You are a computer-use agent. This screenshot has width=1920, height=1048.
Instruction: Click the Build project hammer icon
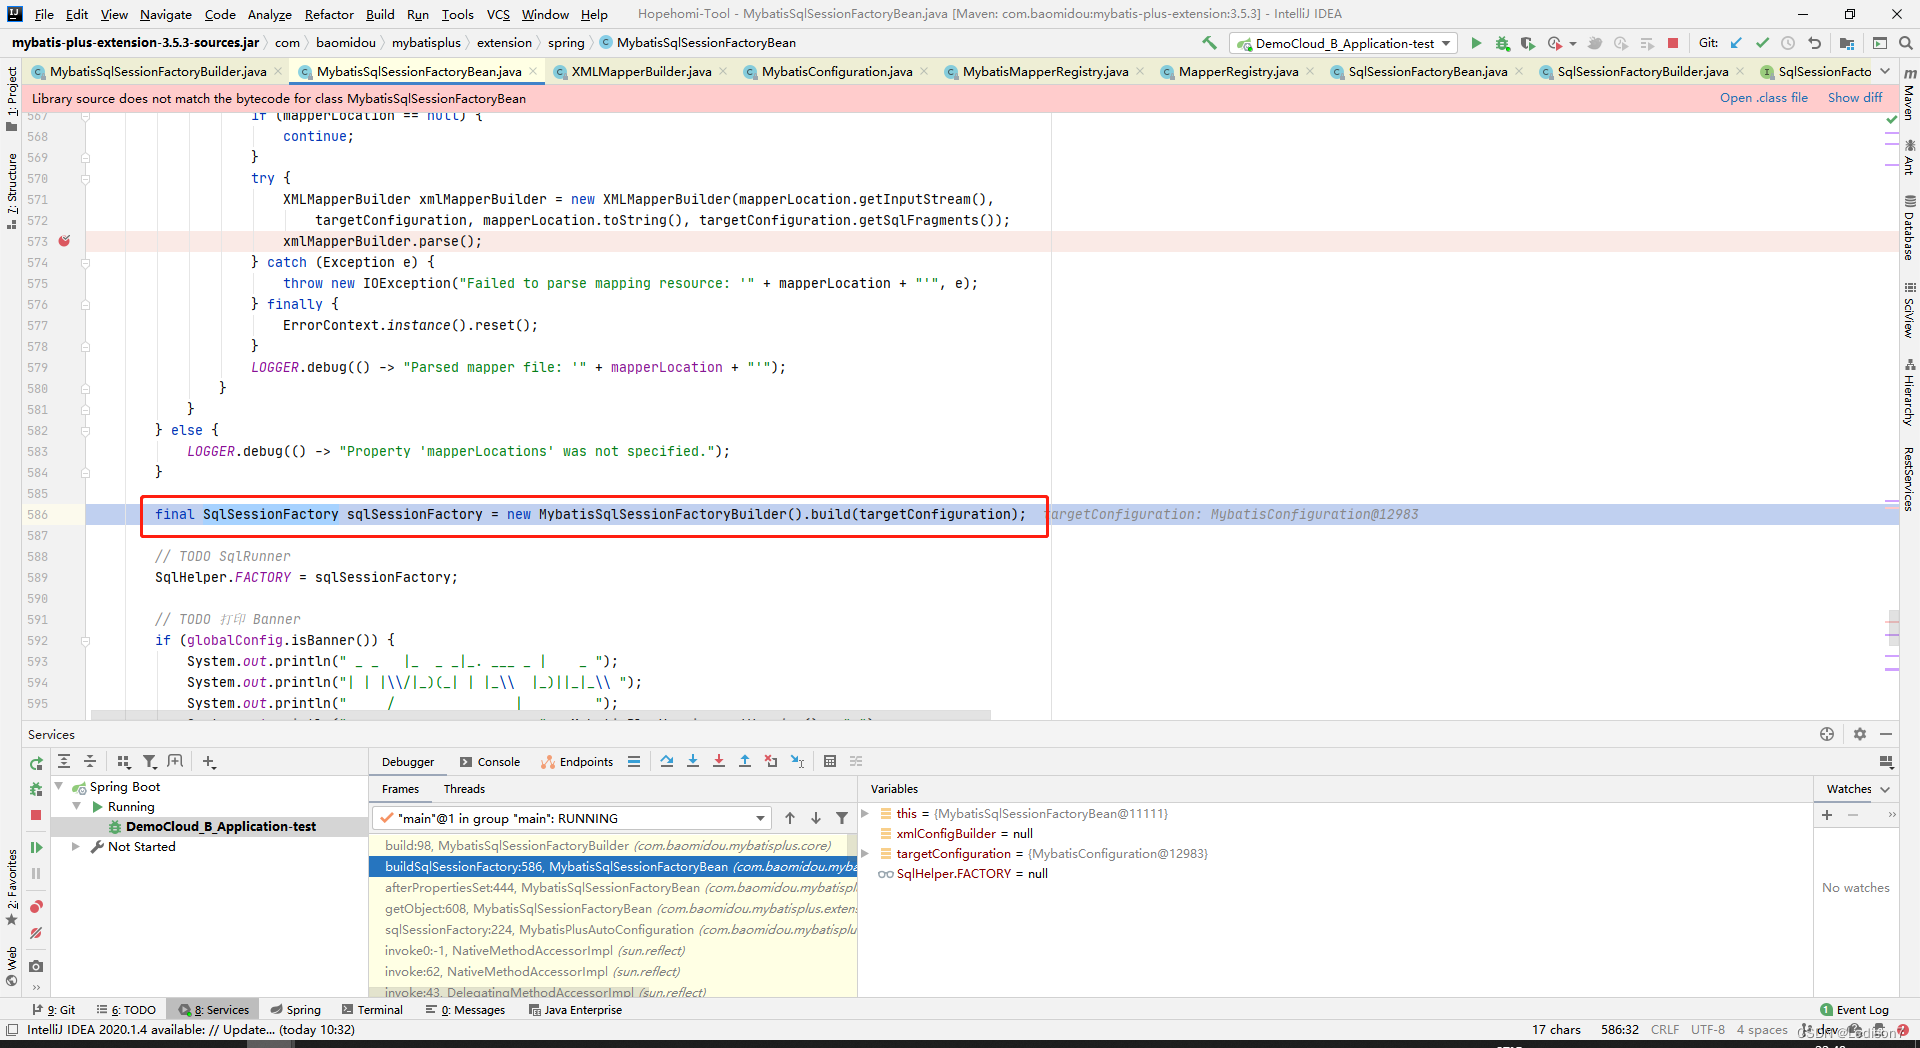(1209, 43)
